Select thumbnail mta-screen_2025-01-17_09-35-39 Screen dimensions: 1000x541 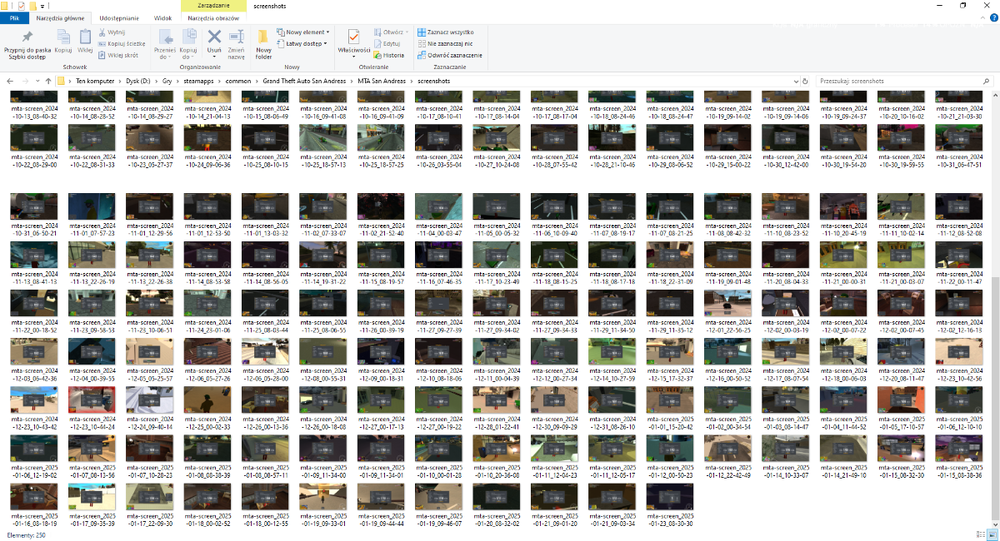92,496
